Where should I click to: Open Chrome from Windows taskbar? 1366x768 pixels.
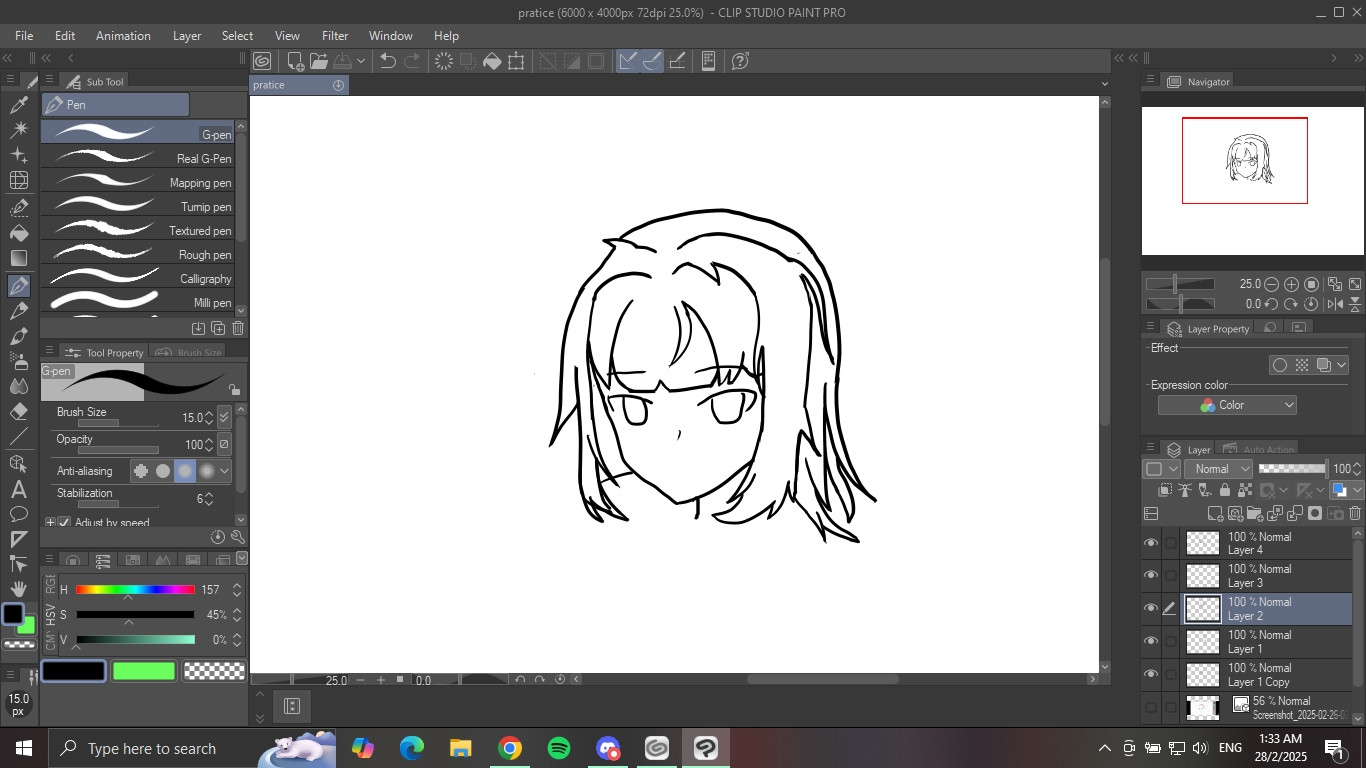pos(510,748)
